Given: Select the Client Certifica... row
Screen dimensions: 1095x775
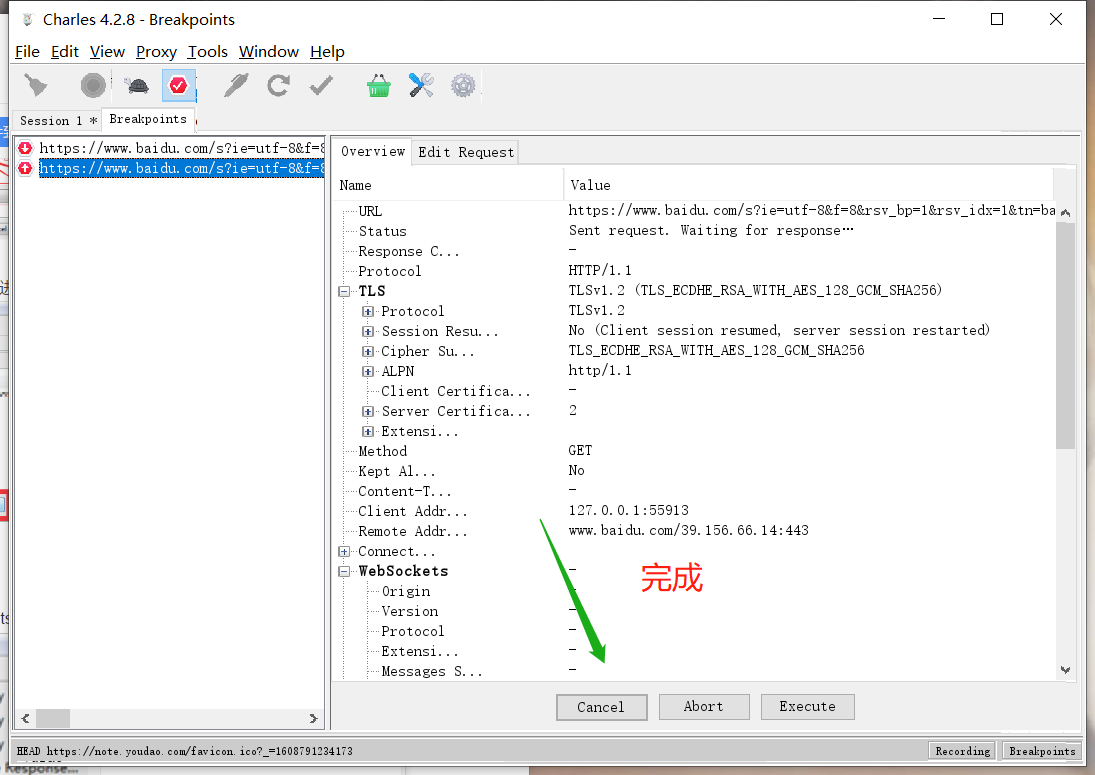Looking at the screenshot, I should [695, 391].
